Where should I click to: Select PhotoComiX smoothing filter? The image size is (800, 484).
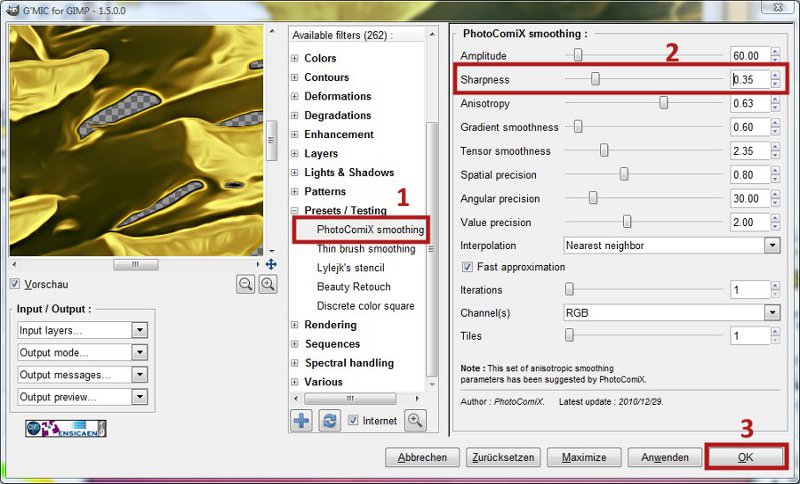370,230
